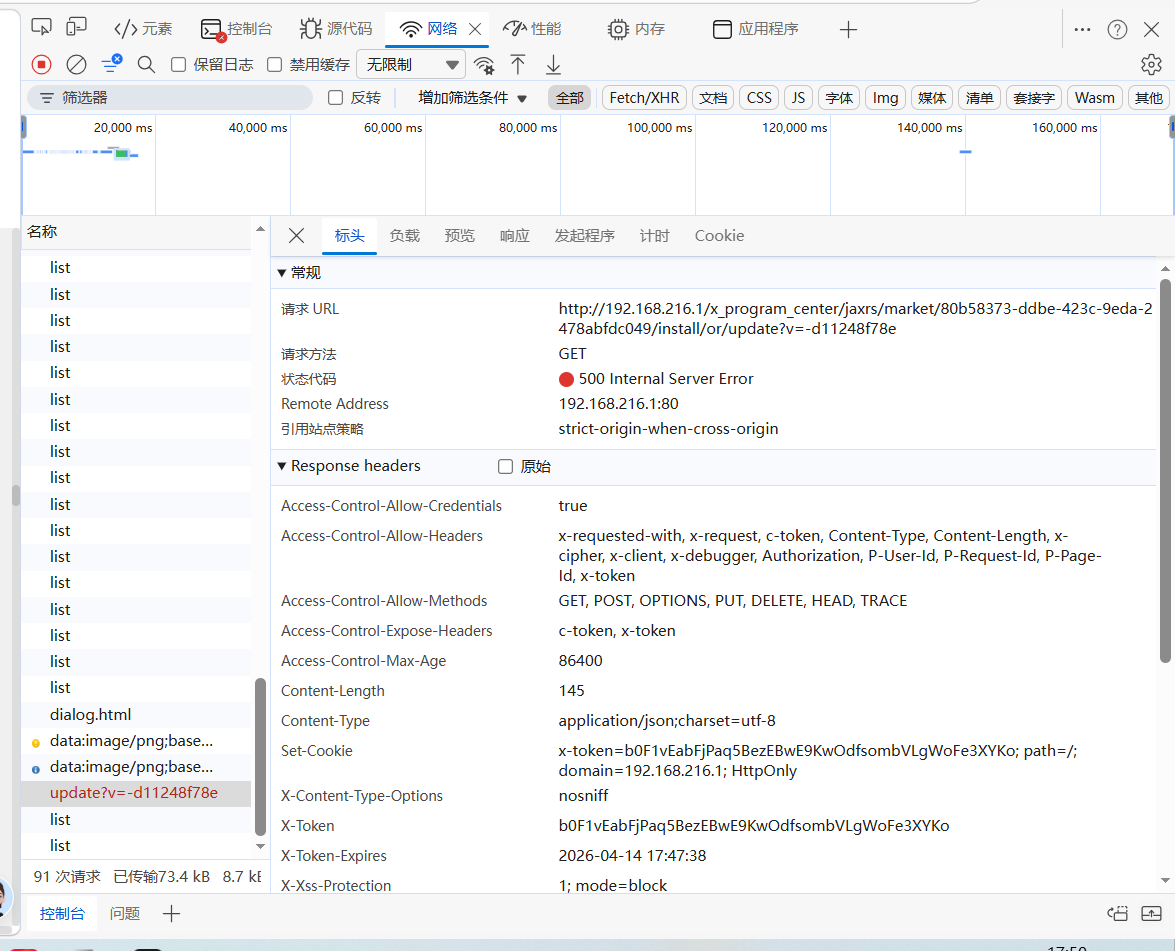Enable the 禁用缓存 checkbox
Screen dimensions: 1175x951
pos(275,65)
